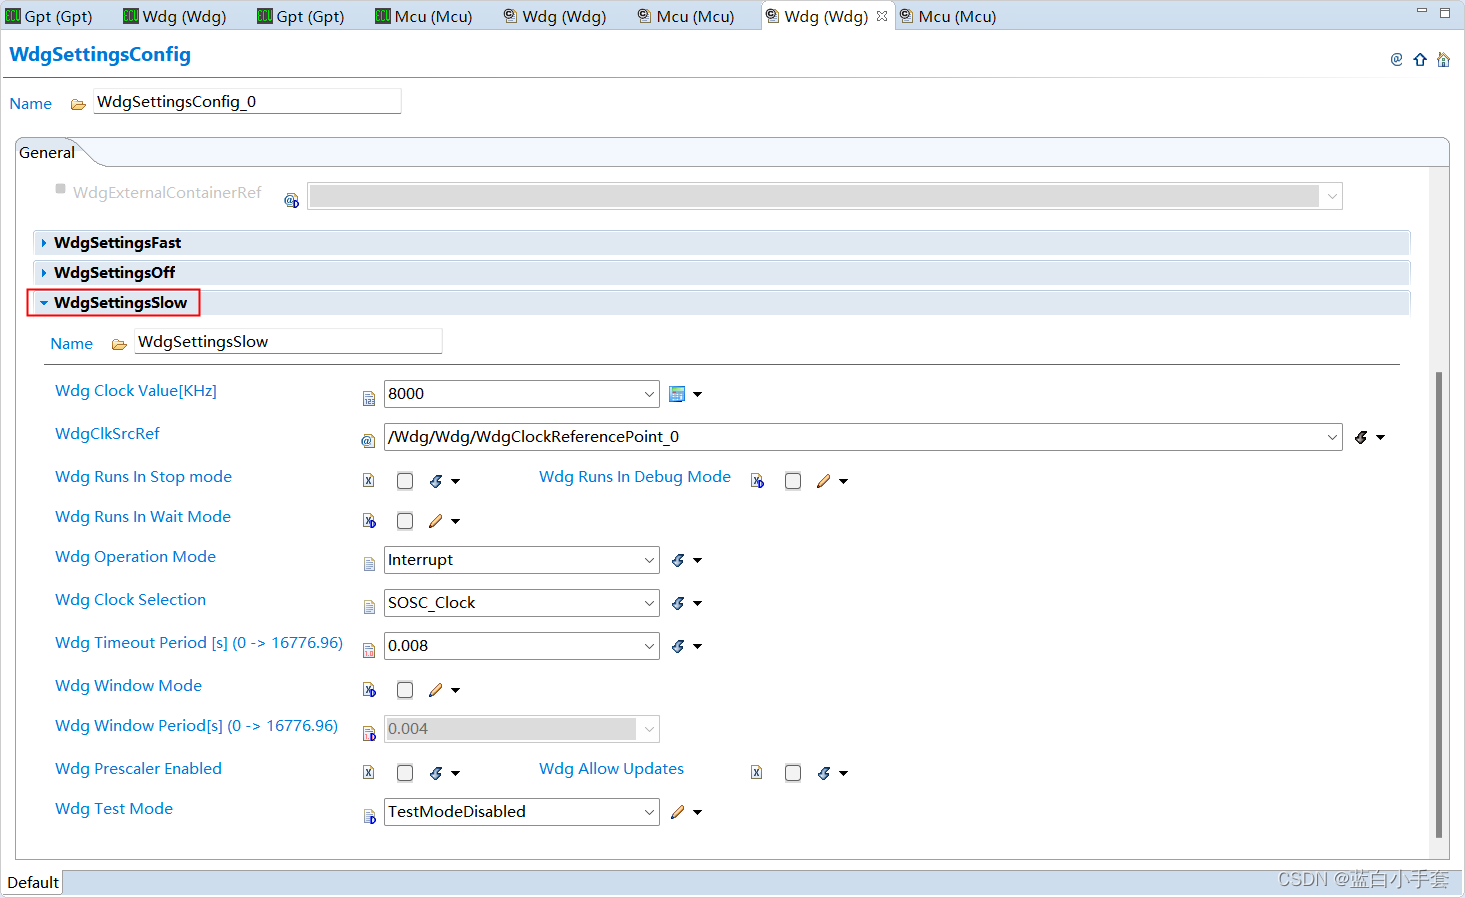Image resolution: width=1465 pixels, height=898 pixels.
Task: Expand the WdgSettingsOff section
Action: click(x=44, y=273)
